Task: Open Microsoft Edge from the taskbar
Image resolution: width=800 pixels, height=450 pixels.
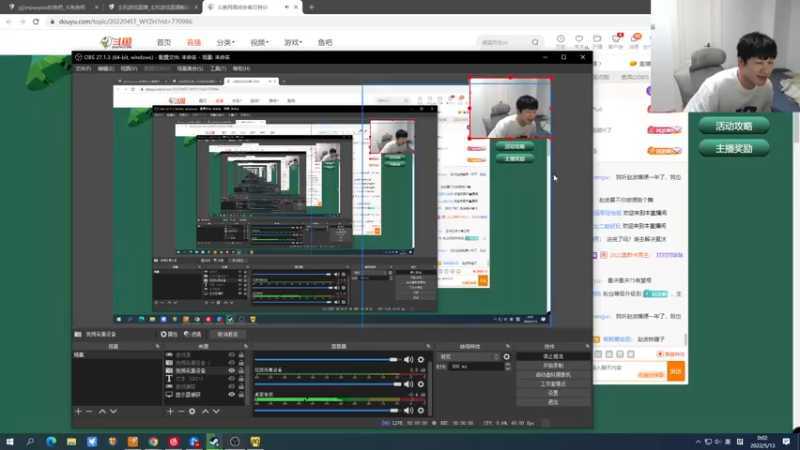Action: click(51, 441)
